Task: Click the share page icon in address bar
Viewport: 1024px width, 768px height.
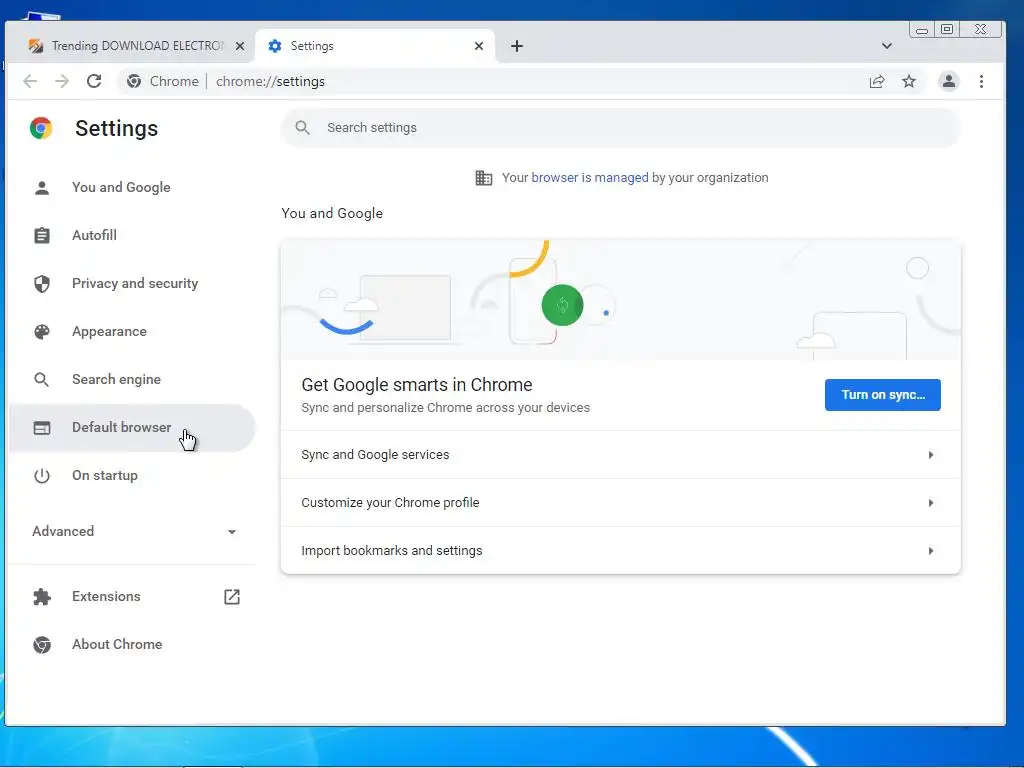Action: pos(877,81)
